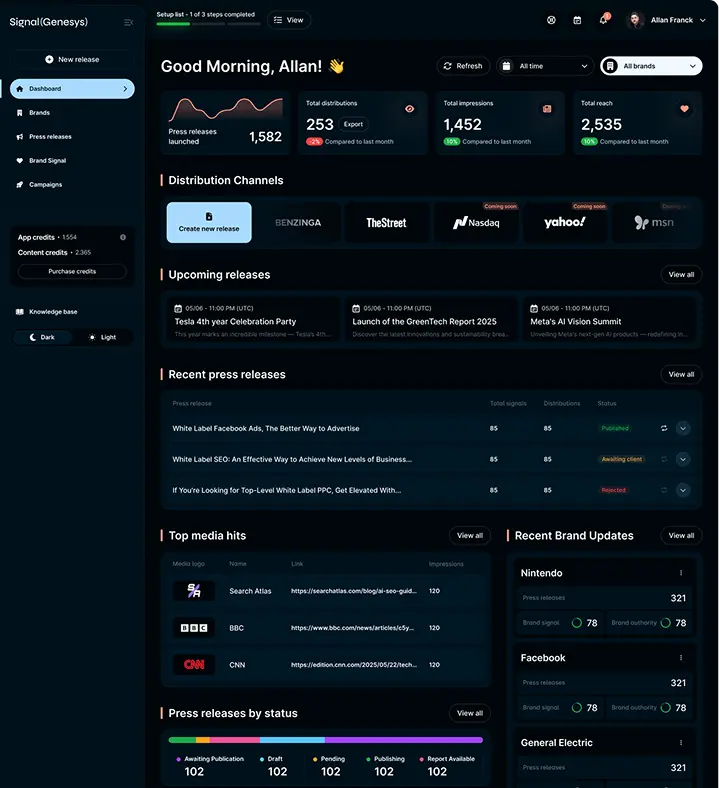Screen dimensions: 719x788
Task: View all Upcoming releases
Action: 681,274
